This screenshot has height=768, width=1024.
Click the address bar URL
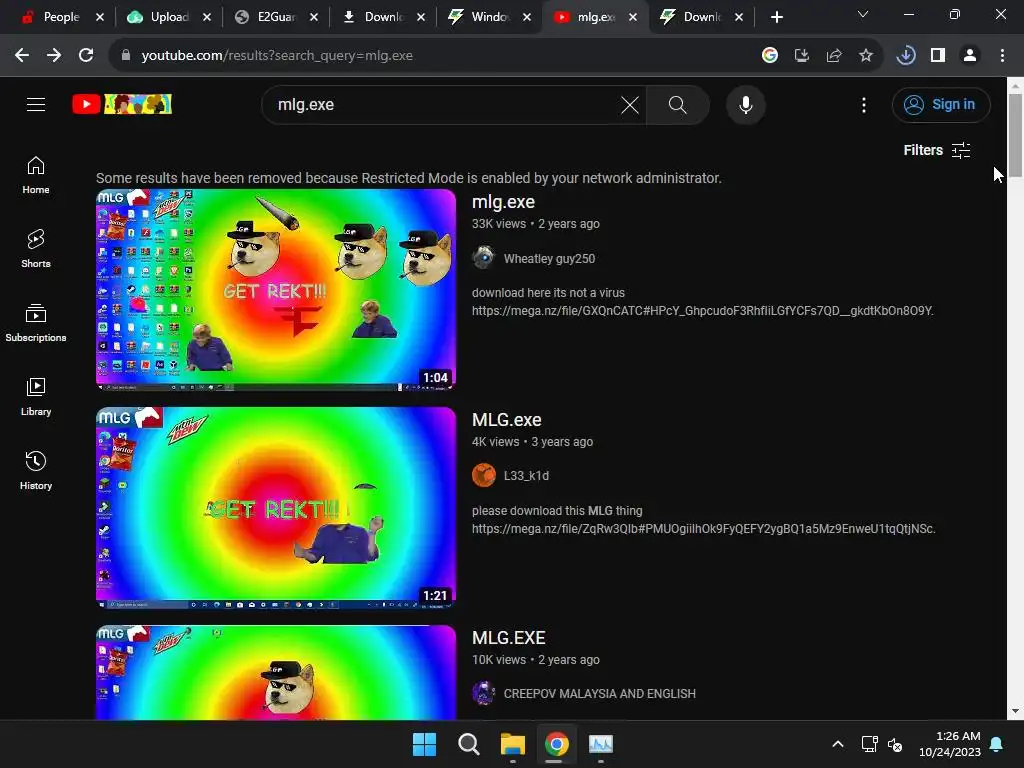click(277, 56)
